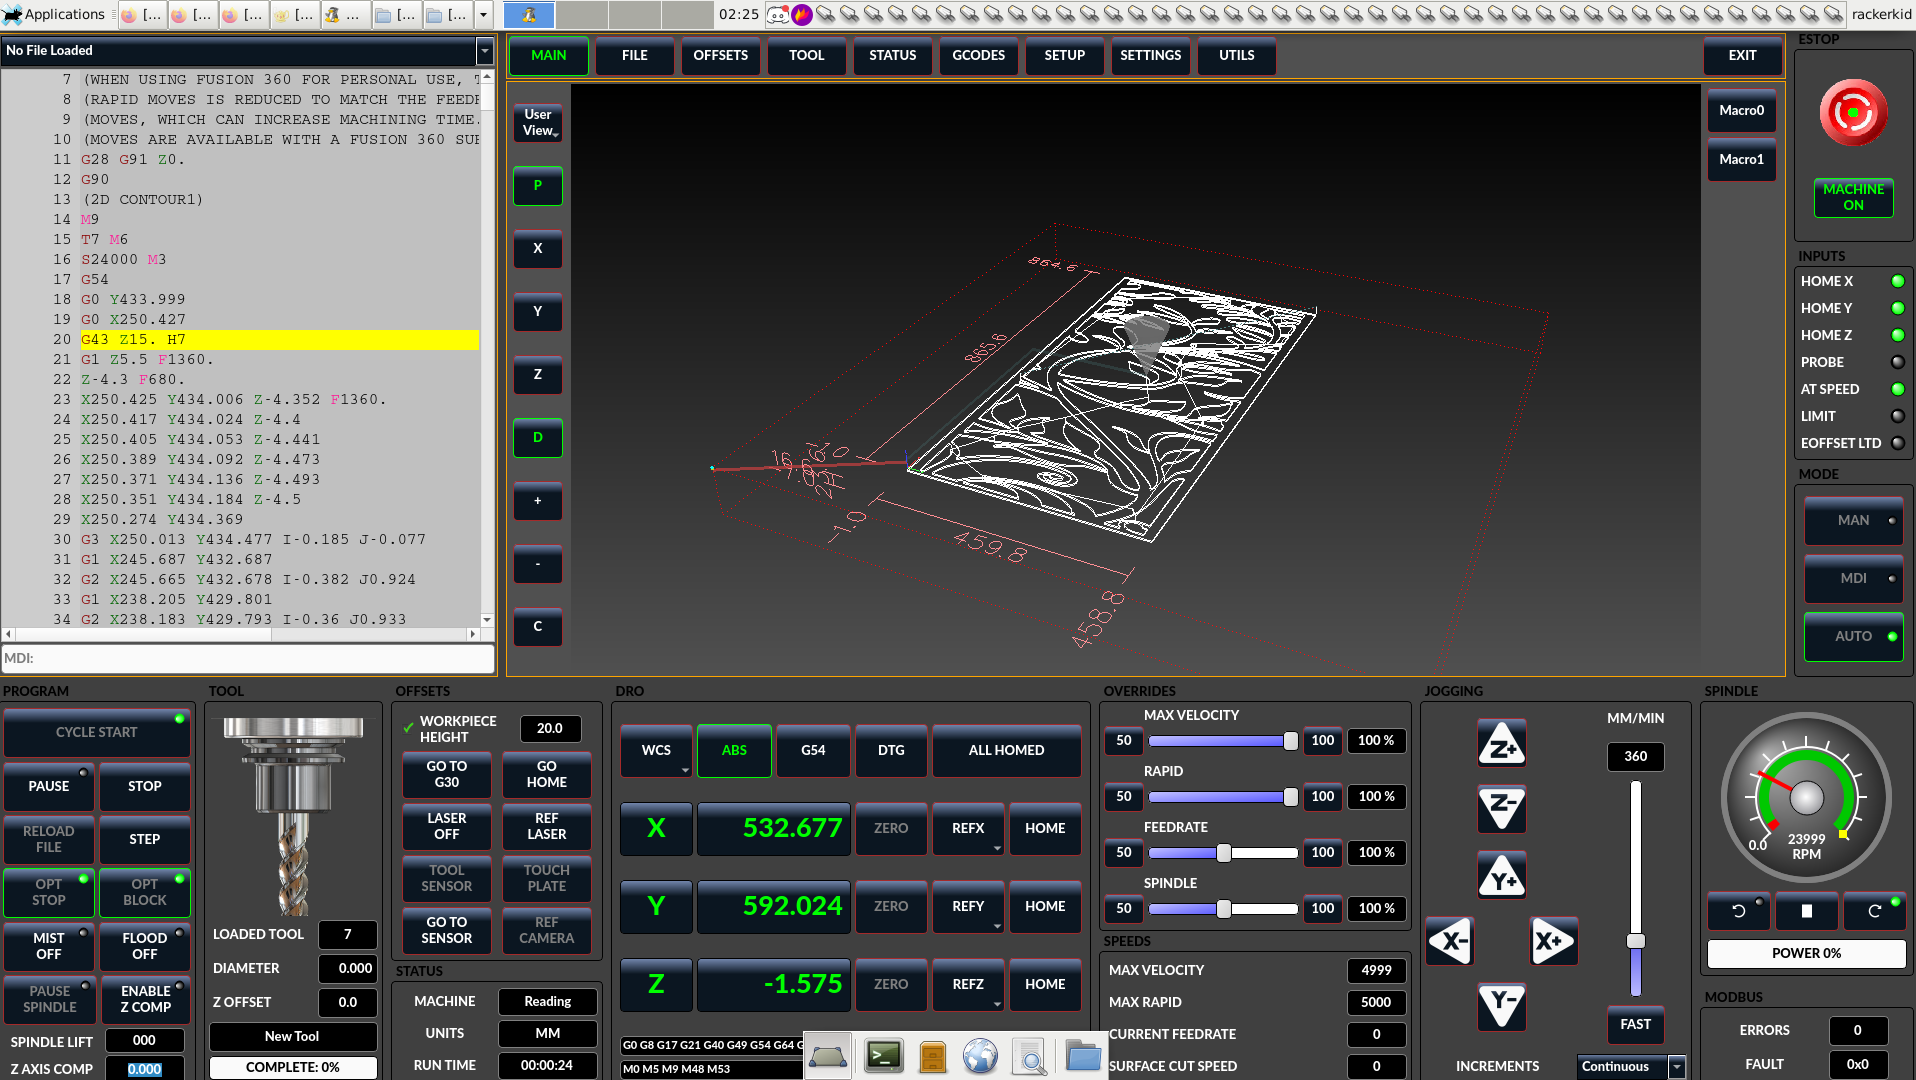This screenshot has width=1916, height=1080.
Task: Jog Z axis down with Z- arrow
Action: pos(1501,808)
